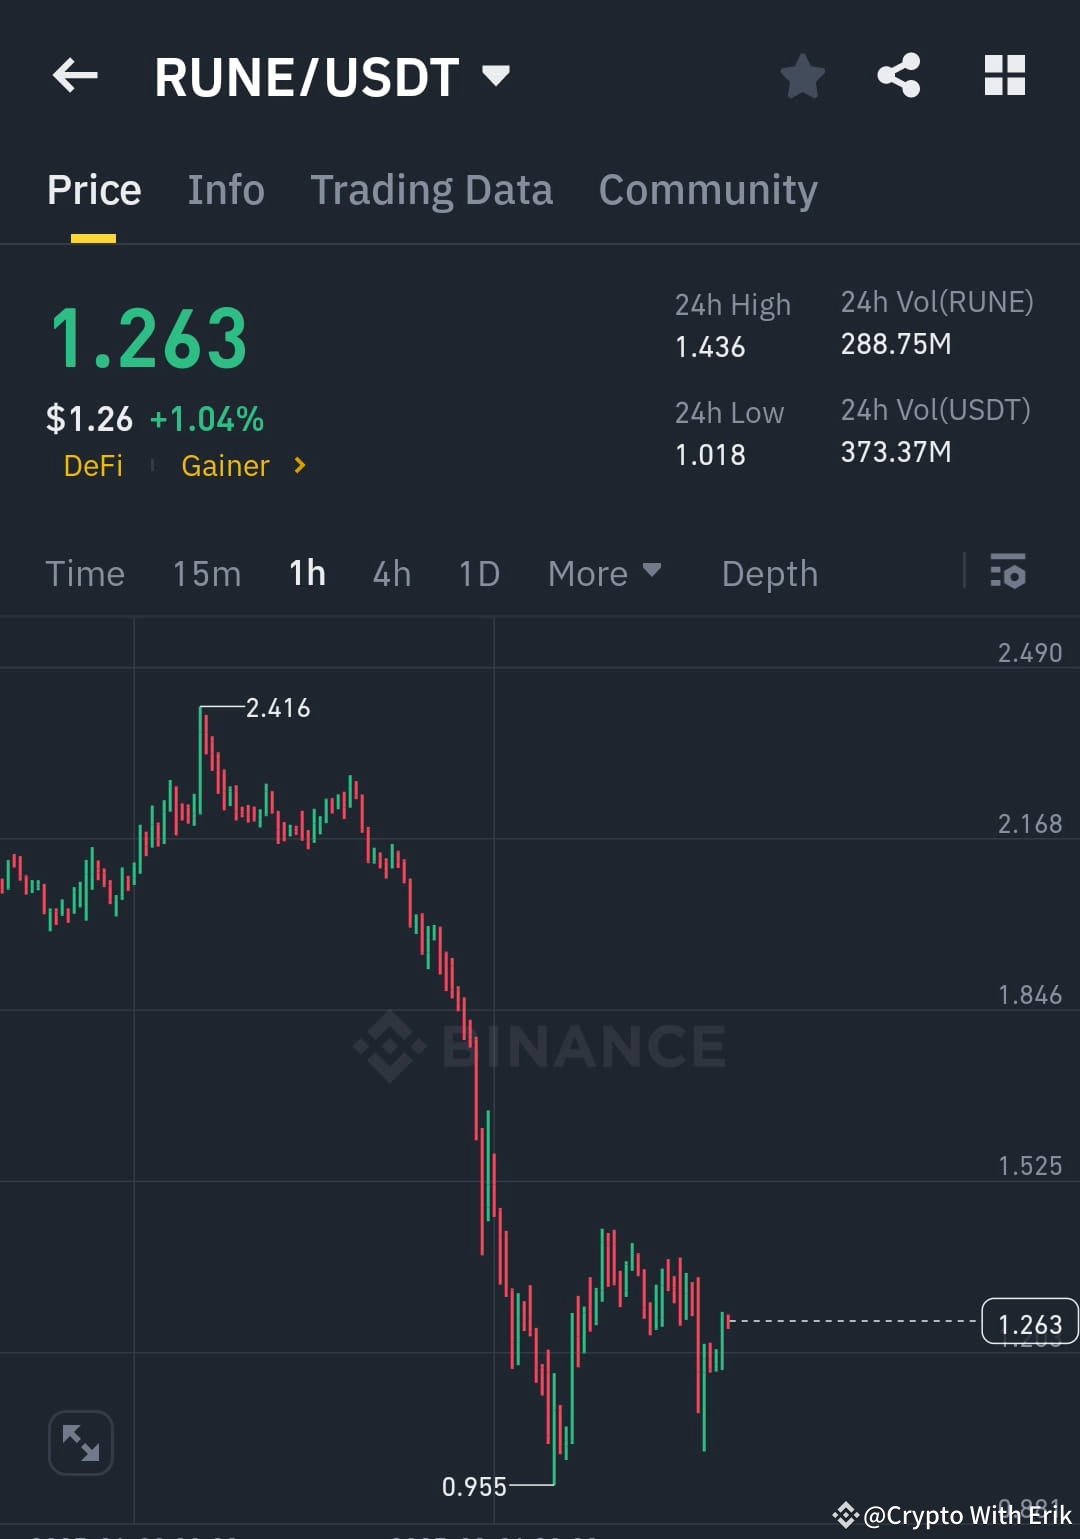Switch chart to 4h interval
Screen dimensions: 1080x1539
click(391, 573)
